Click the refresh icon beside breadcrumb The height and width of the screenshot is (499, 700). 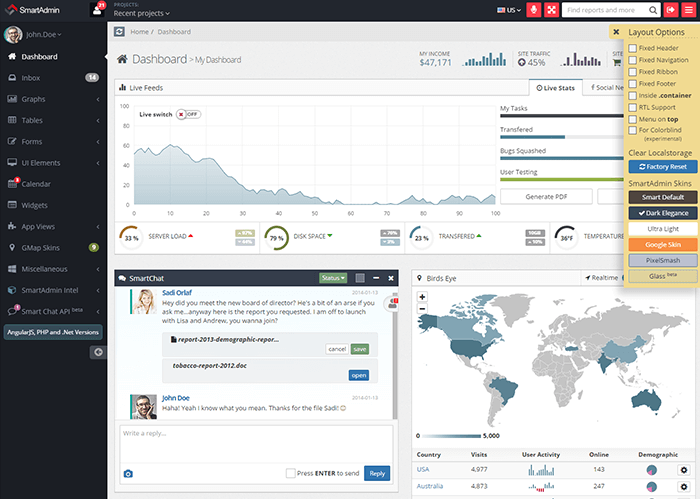coord(120,32)
